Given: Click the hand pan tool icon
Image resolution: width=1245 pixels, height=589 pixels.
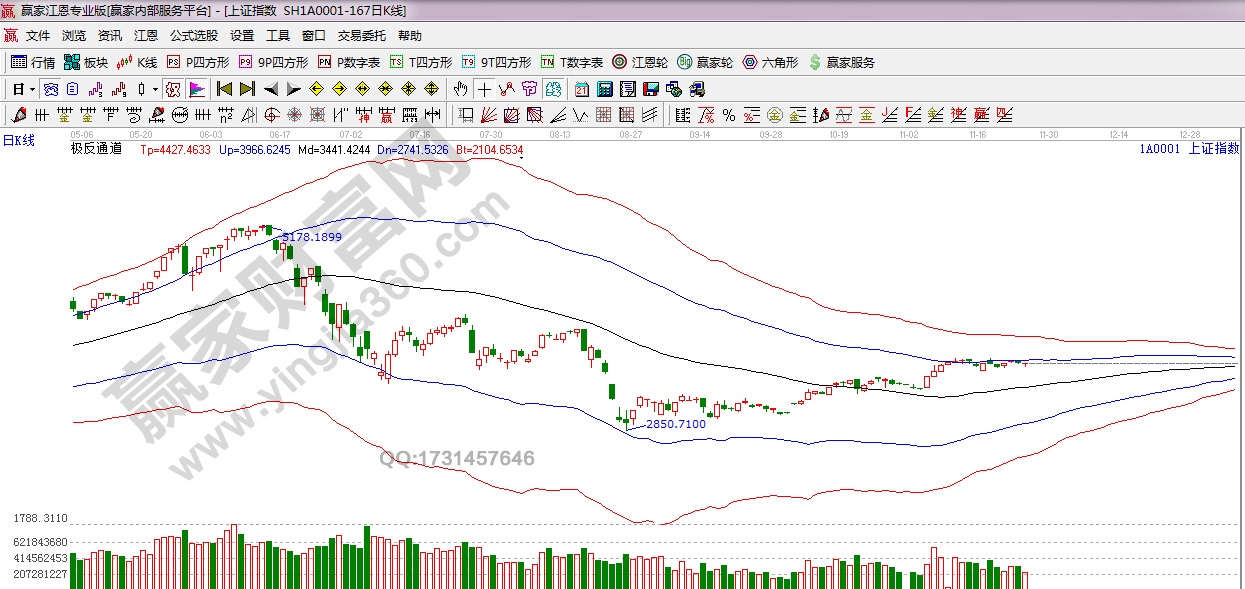Looking at the screenshot, I should 461,89.
